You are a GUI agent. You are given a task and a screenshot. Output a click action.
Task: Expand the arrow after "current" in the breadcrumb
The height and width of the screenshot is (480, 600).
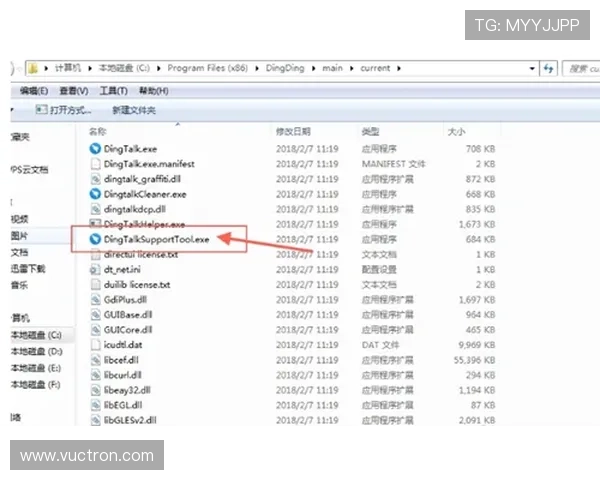pyautogui.click(x=399, y=68)
